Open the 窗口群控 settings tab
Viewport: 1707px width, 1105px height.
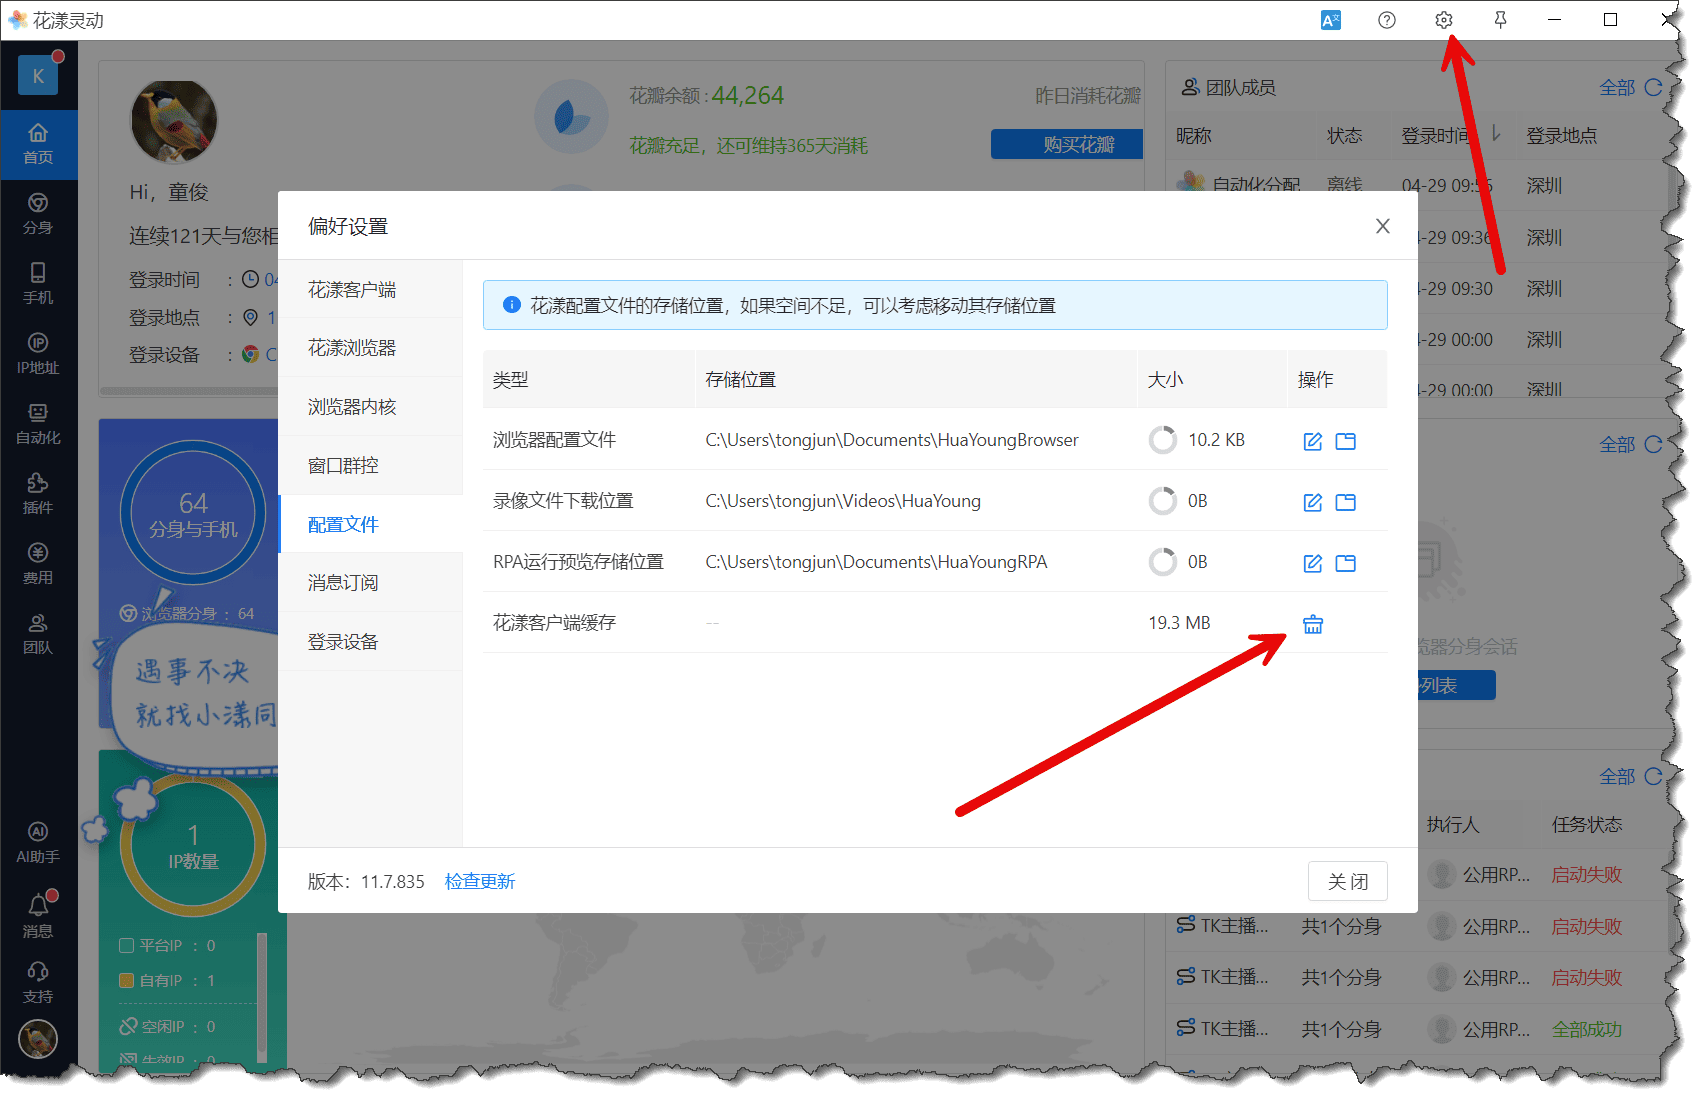(x=343, y=466)
